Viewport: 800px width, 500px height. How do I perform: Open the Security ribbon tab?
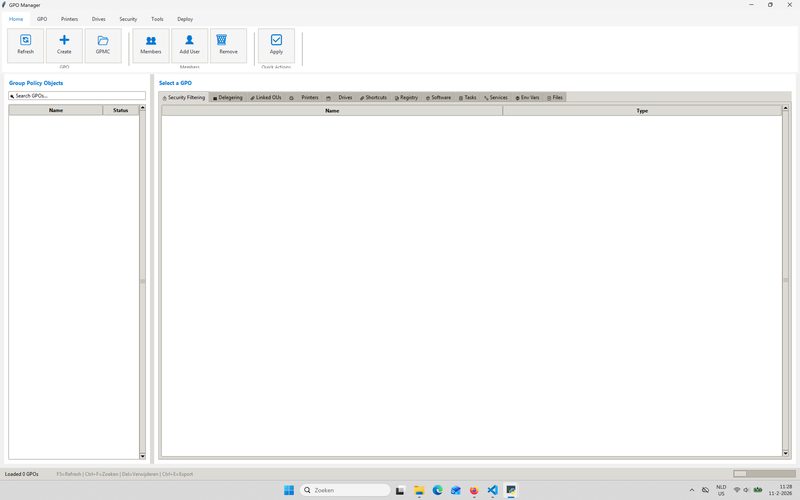(x=128, y=19)
